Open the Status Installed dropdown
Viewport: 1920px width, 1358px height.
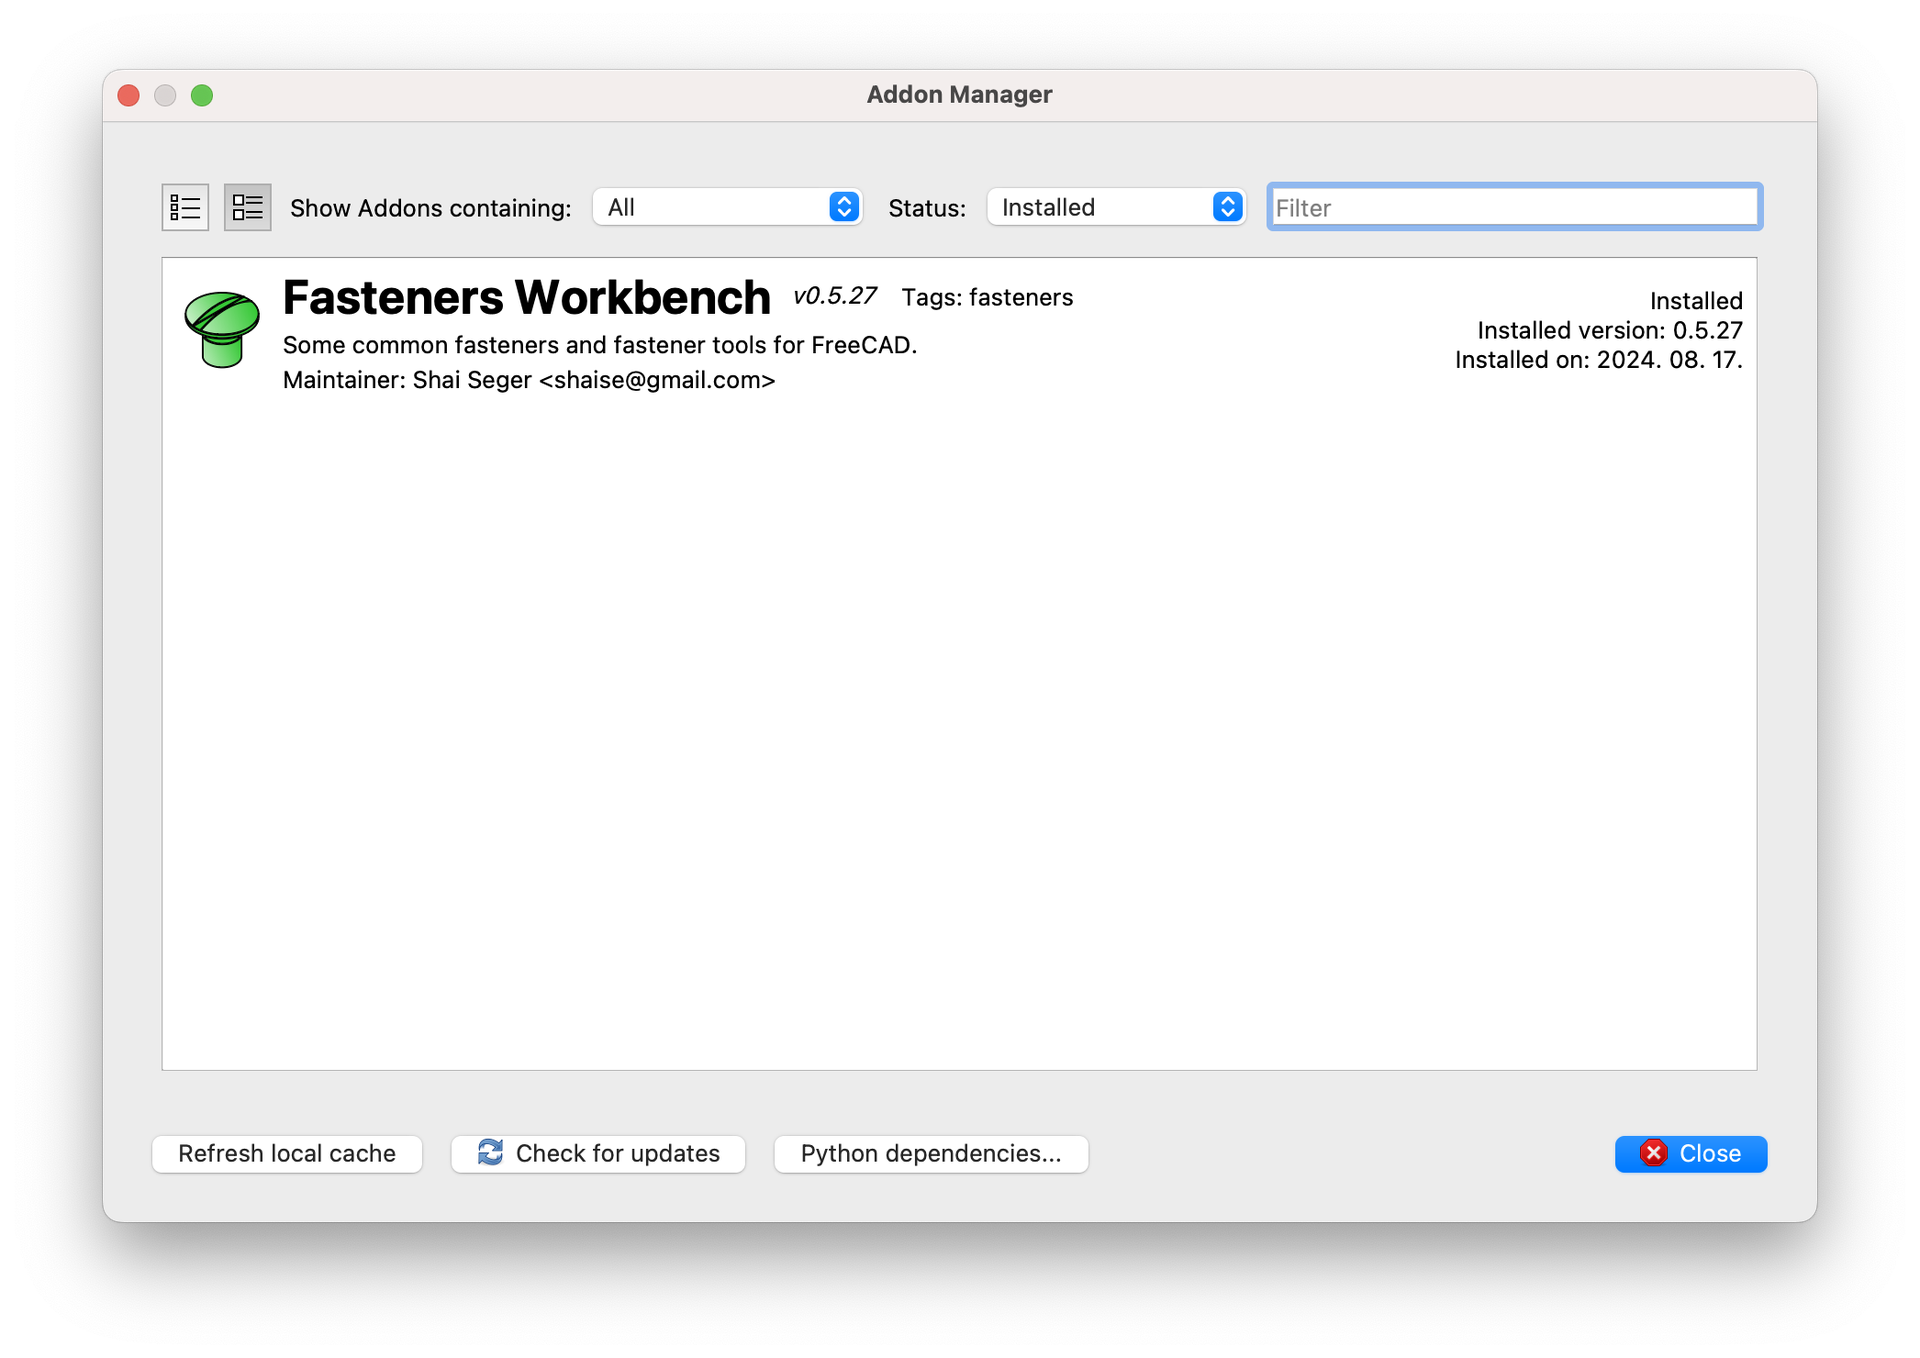tap(1100, 207)
